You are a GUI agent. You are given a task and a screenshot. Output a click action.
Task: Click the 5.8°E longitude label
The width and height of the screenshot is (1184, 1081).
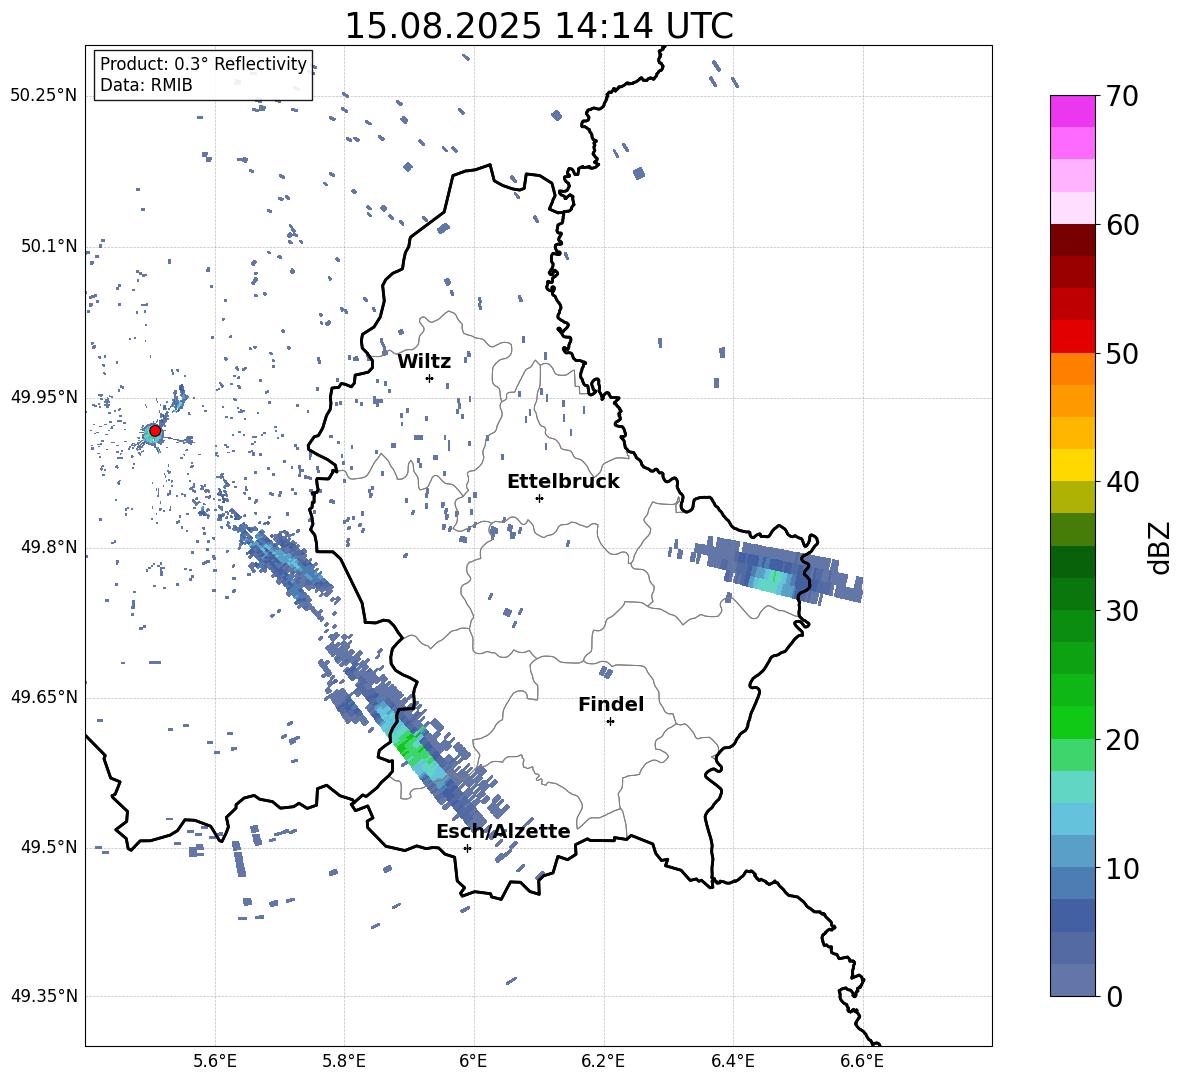pos(344,1061)
